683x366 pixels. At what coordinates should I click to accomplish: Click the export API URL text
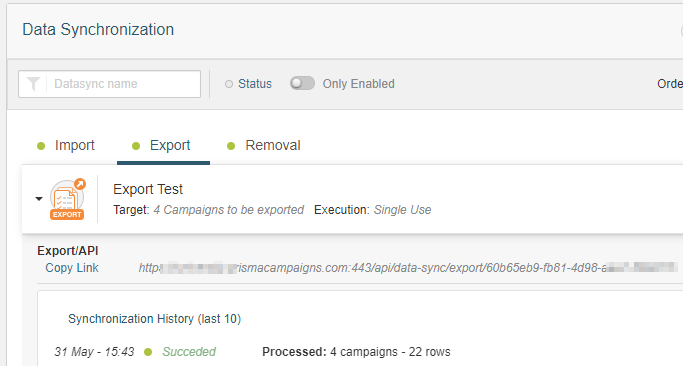point(408,268)
